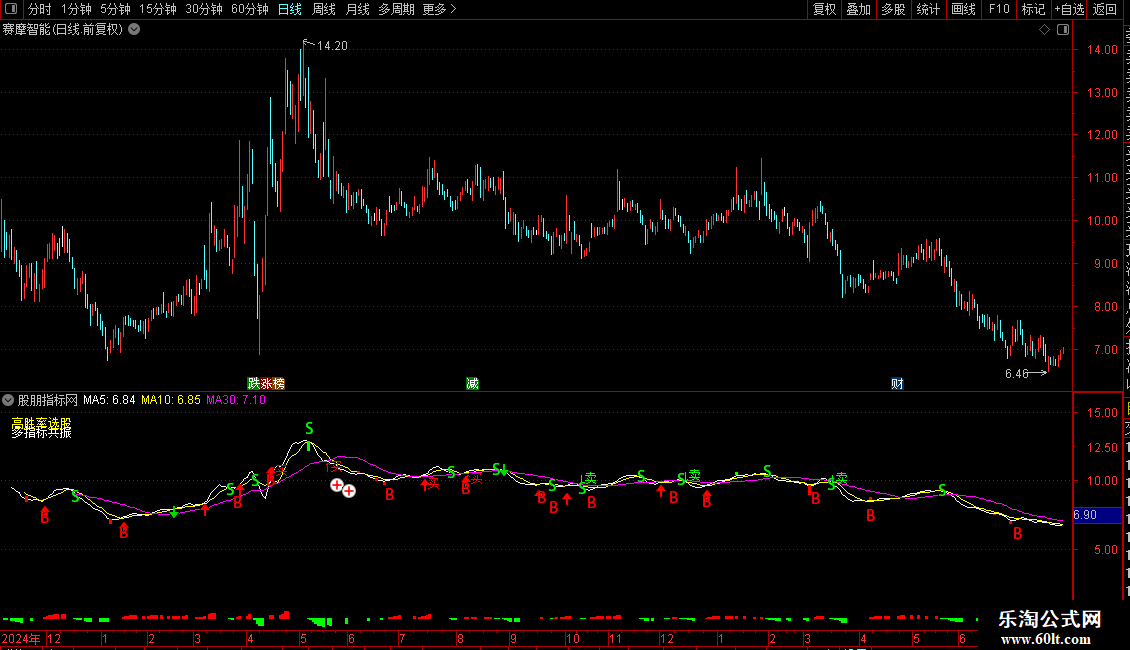Screen dimensions: 1130x650
Task: Click the 6.46 low price label
Action: (1017, 373)
